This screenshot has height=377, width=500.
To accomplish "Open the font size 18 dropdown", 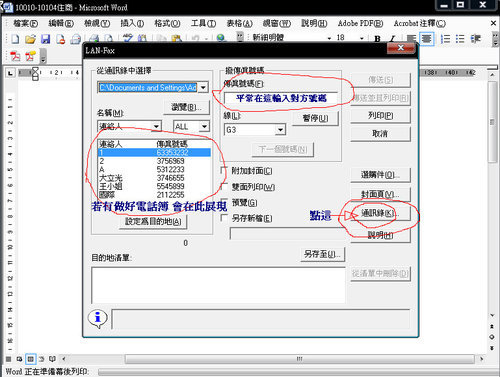I will (x=362, y=38).
